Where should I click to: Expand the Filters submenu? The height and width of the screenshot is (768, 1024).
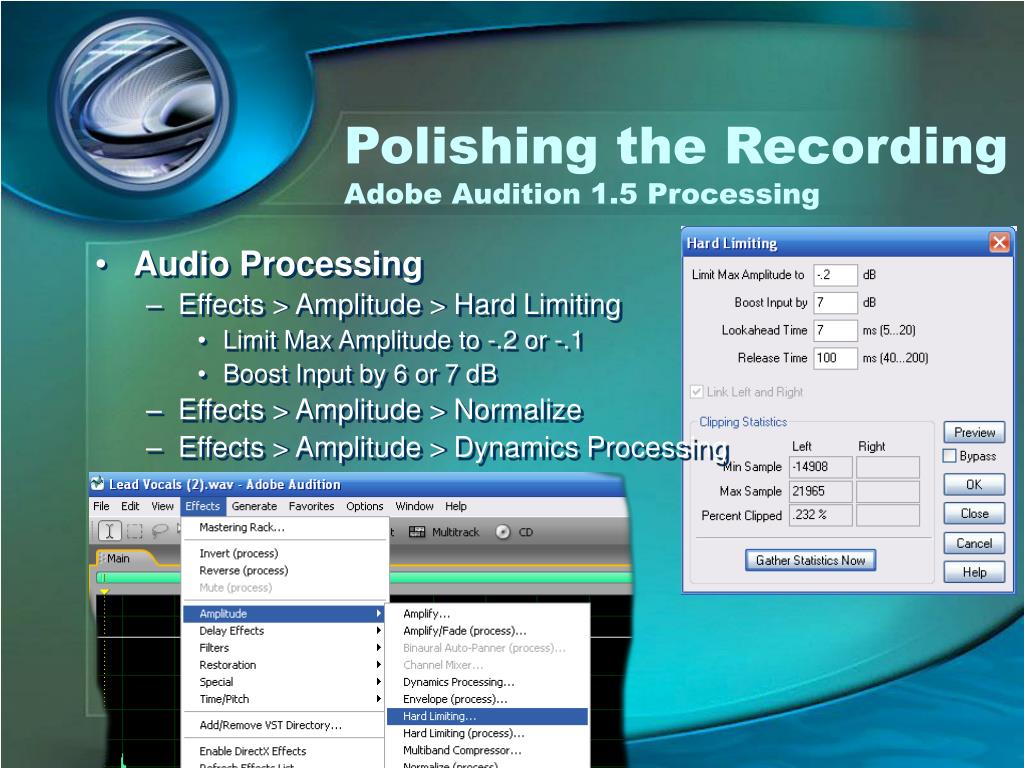click(x=284, y=647)
